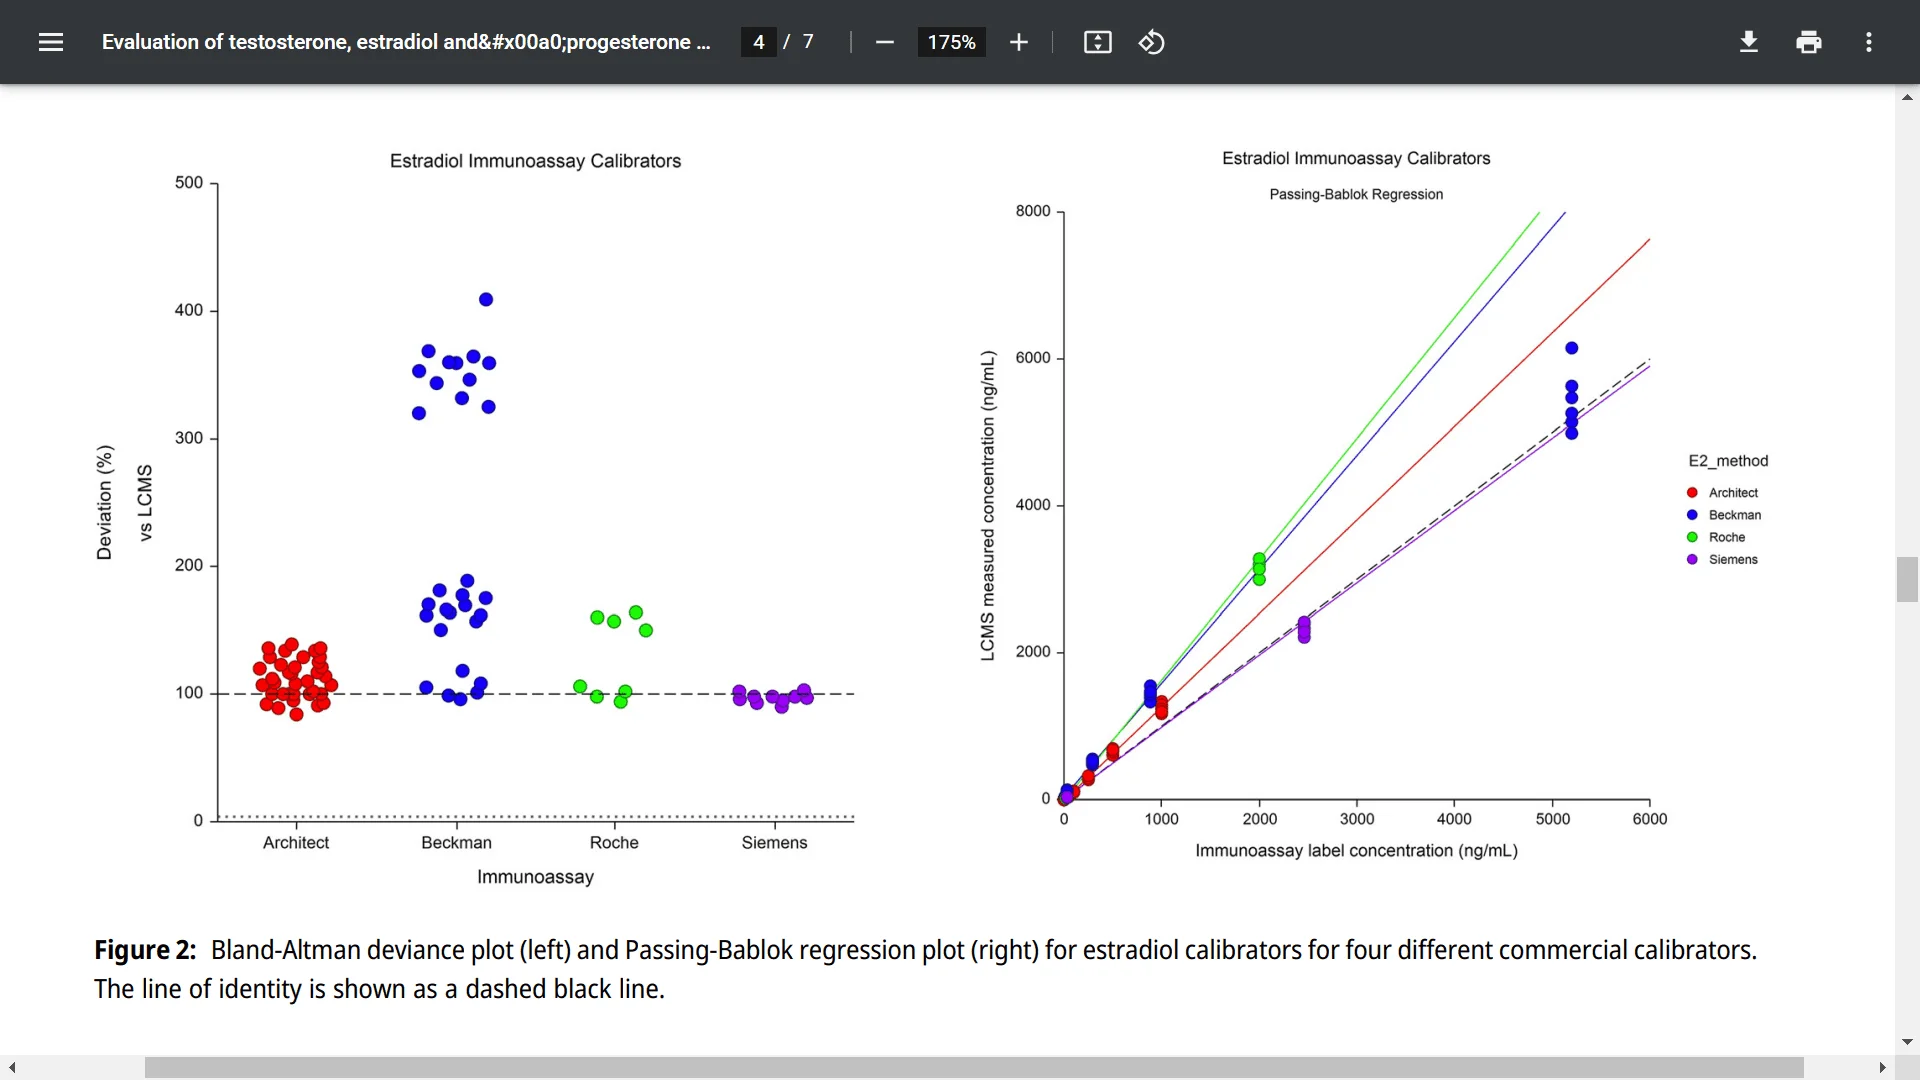Image resolution: width=1920 pixels, height=1080 pixels.
Task: Click the 'Figure 2:' caption label
Action: pos(145,950)
